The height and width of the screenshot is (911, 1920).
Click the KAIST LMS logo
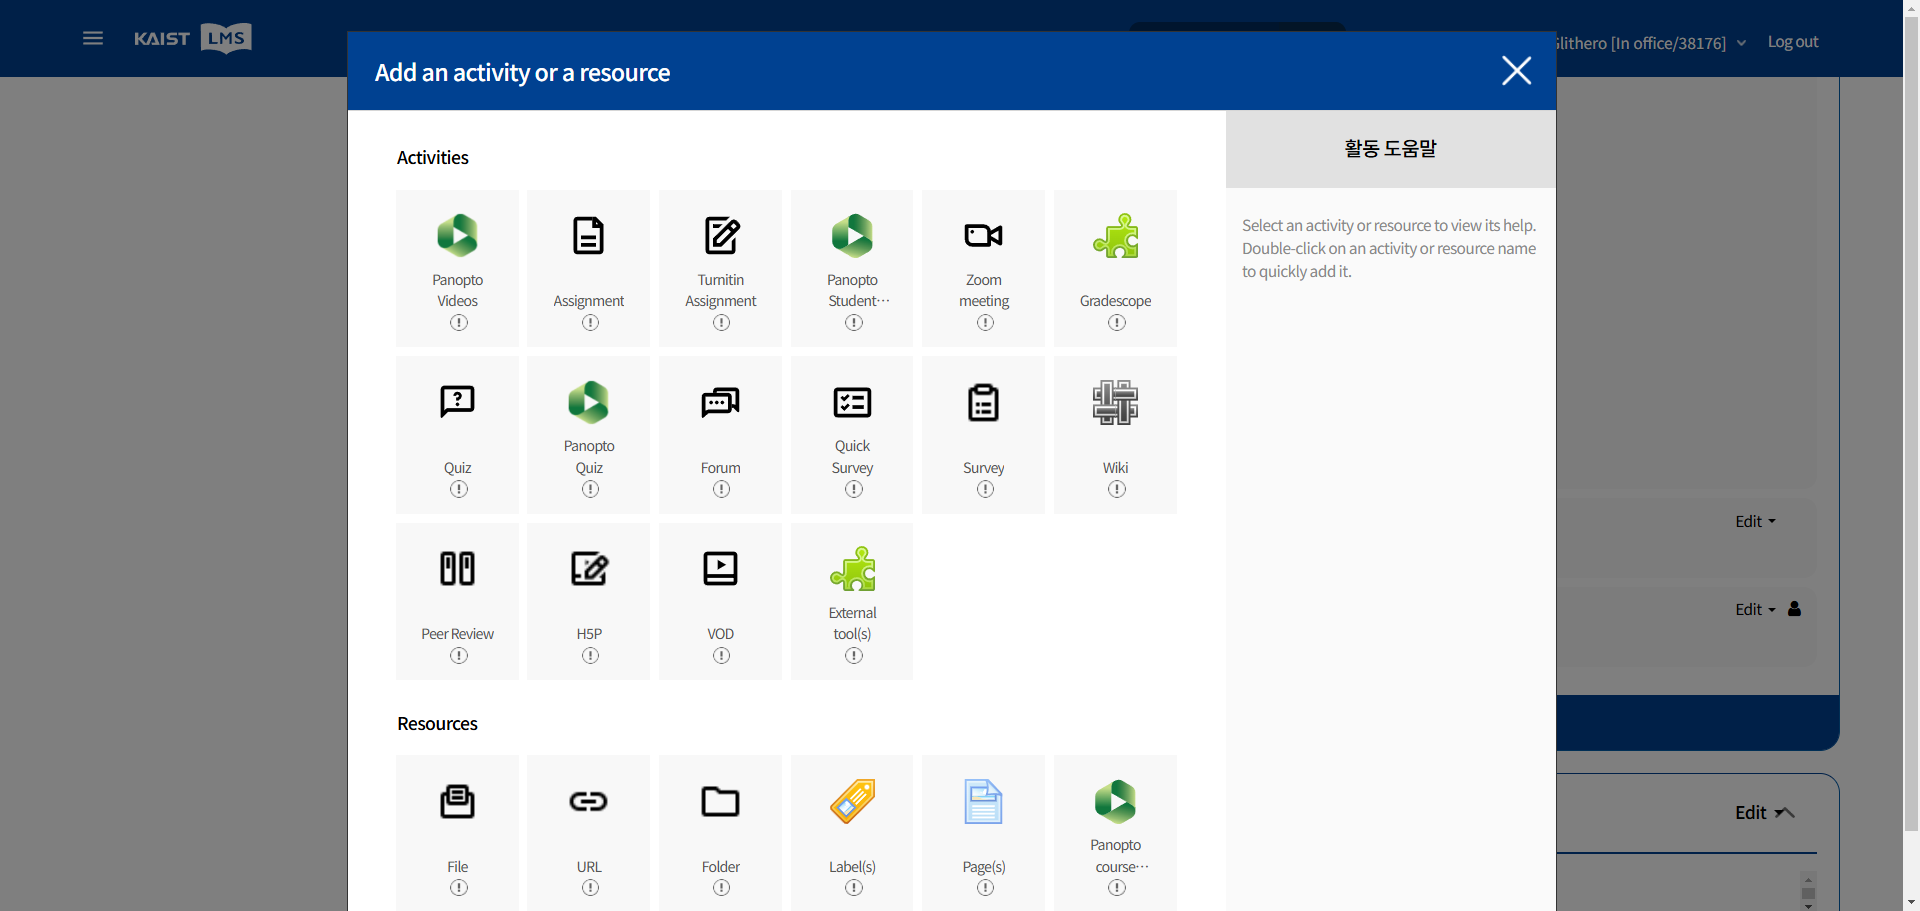coord(193,38)
